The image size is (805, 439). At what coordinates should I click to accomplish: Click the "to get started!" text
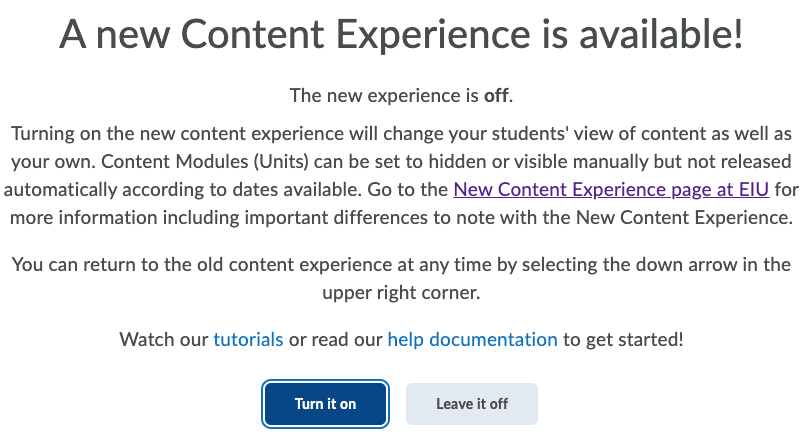click(x=623, y=339)
